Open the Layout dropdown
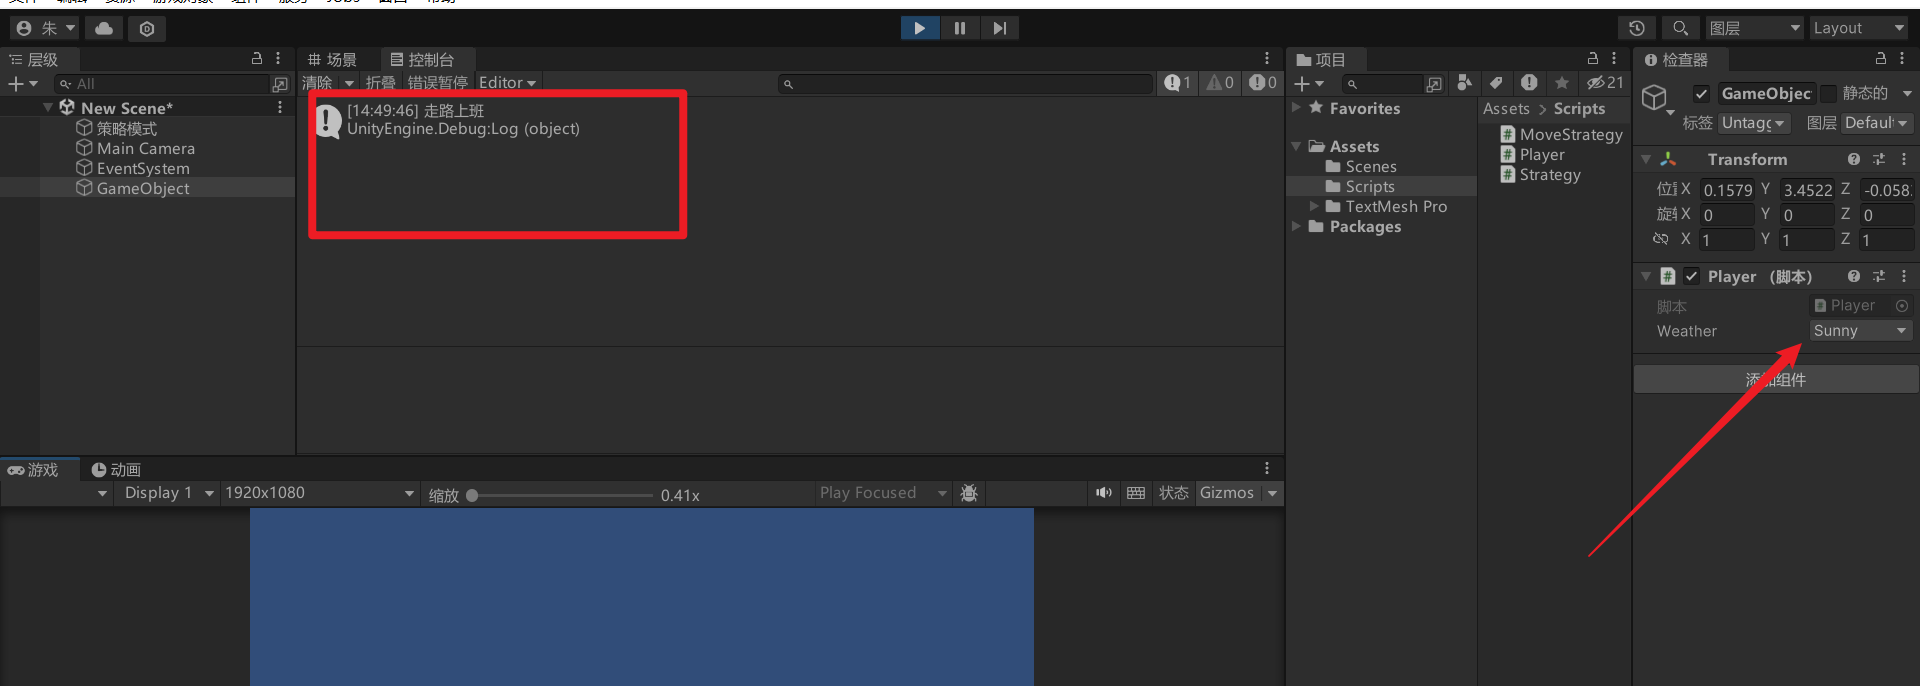Viewport: 1920px width, 686px height. 1860,28
